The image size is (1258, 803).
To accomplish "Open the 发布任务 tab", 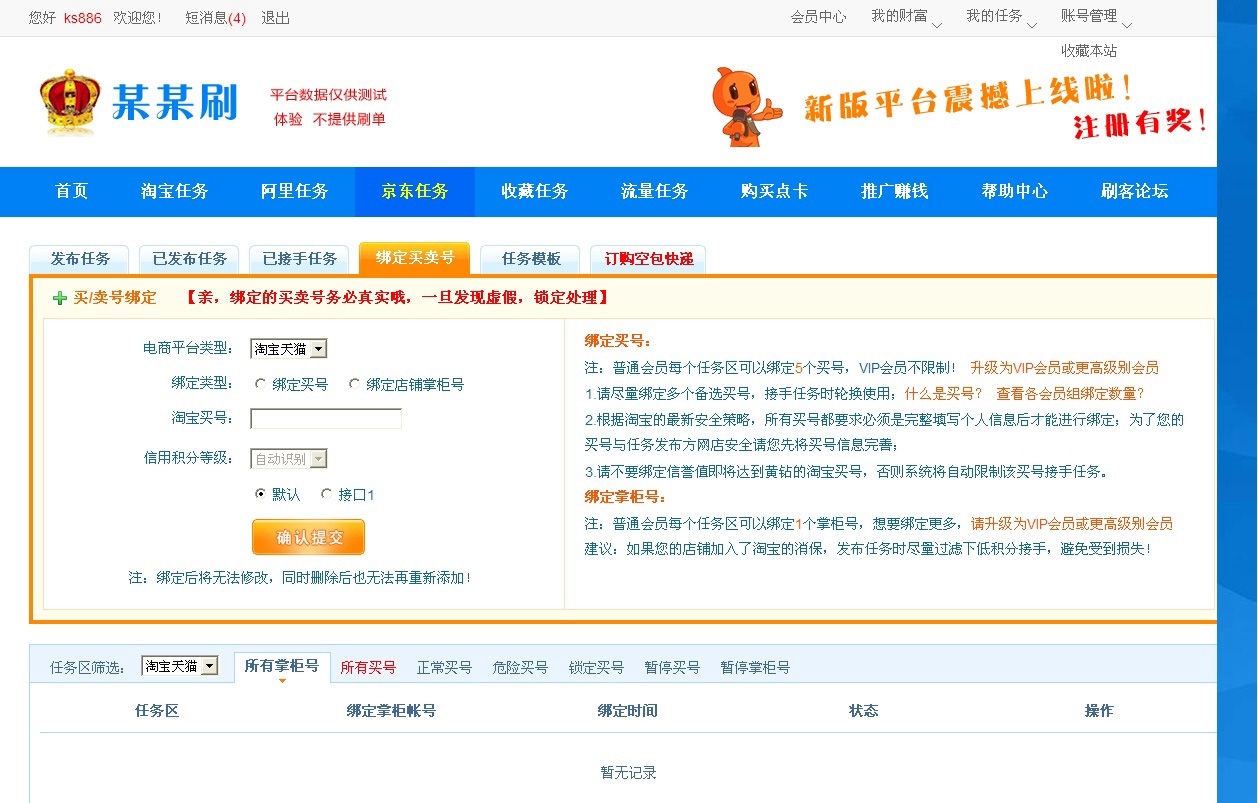I will point(79,259).
